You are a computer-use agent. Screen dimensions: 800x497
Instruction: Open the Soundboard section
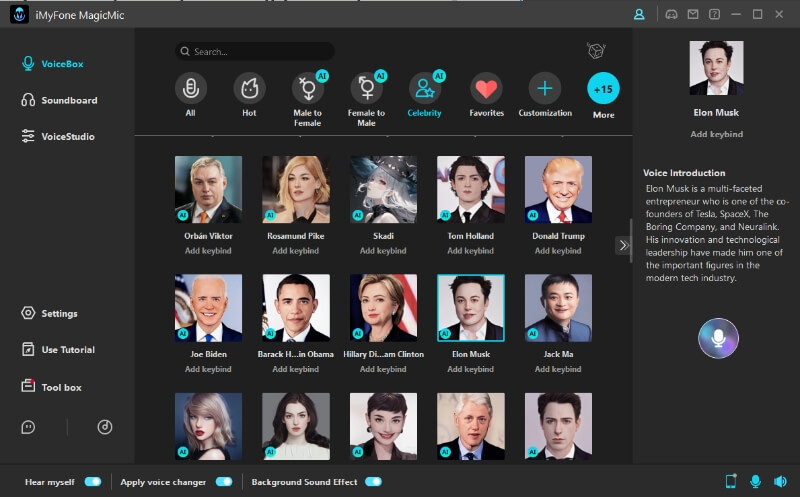(x=59, y=100)
